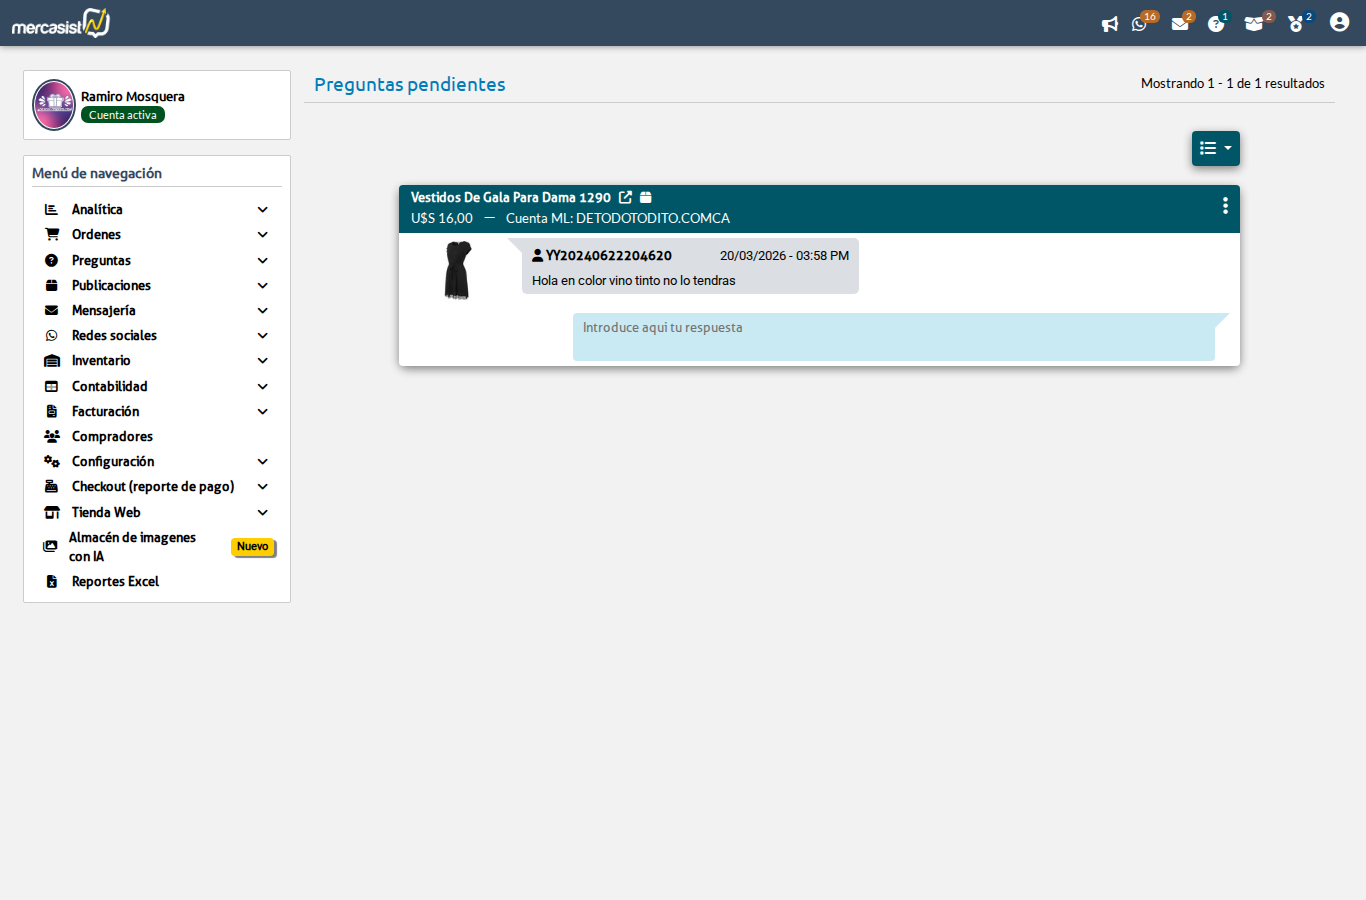Open the user profile icon

1340,22
